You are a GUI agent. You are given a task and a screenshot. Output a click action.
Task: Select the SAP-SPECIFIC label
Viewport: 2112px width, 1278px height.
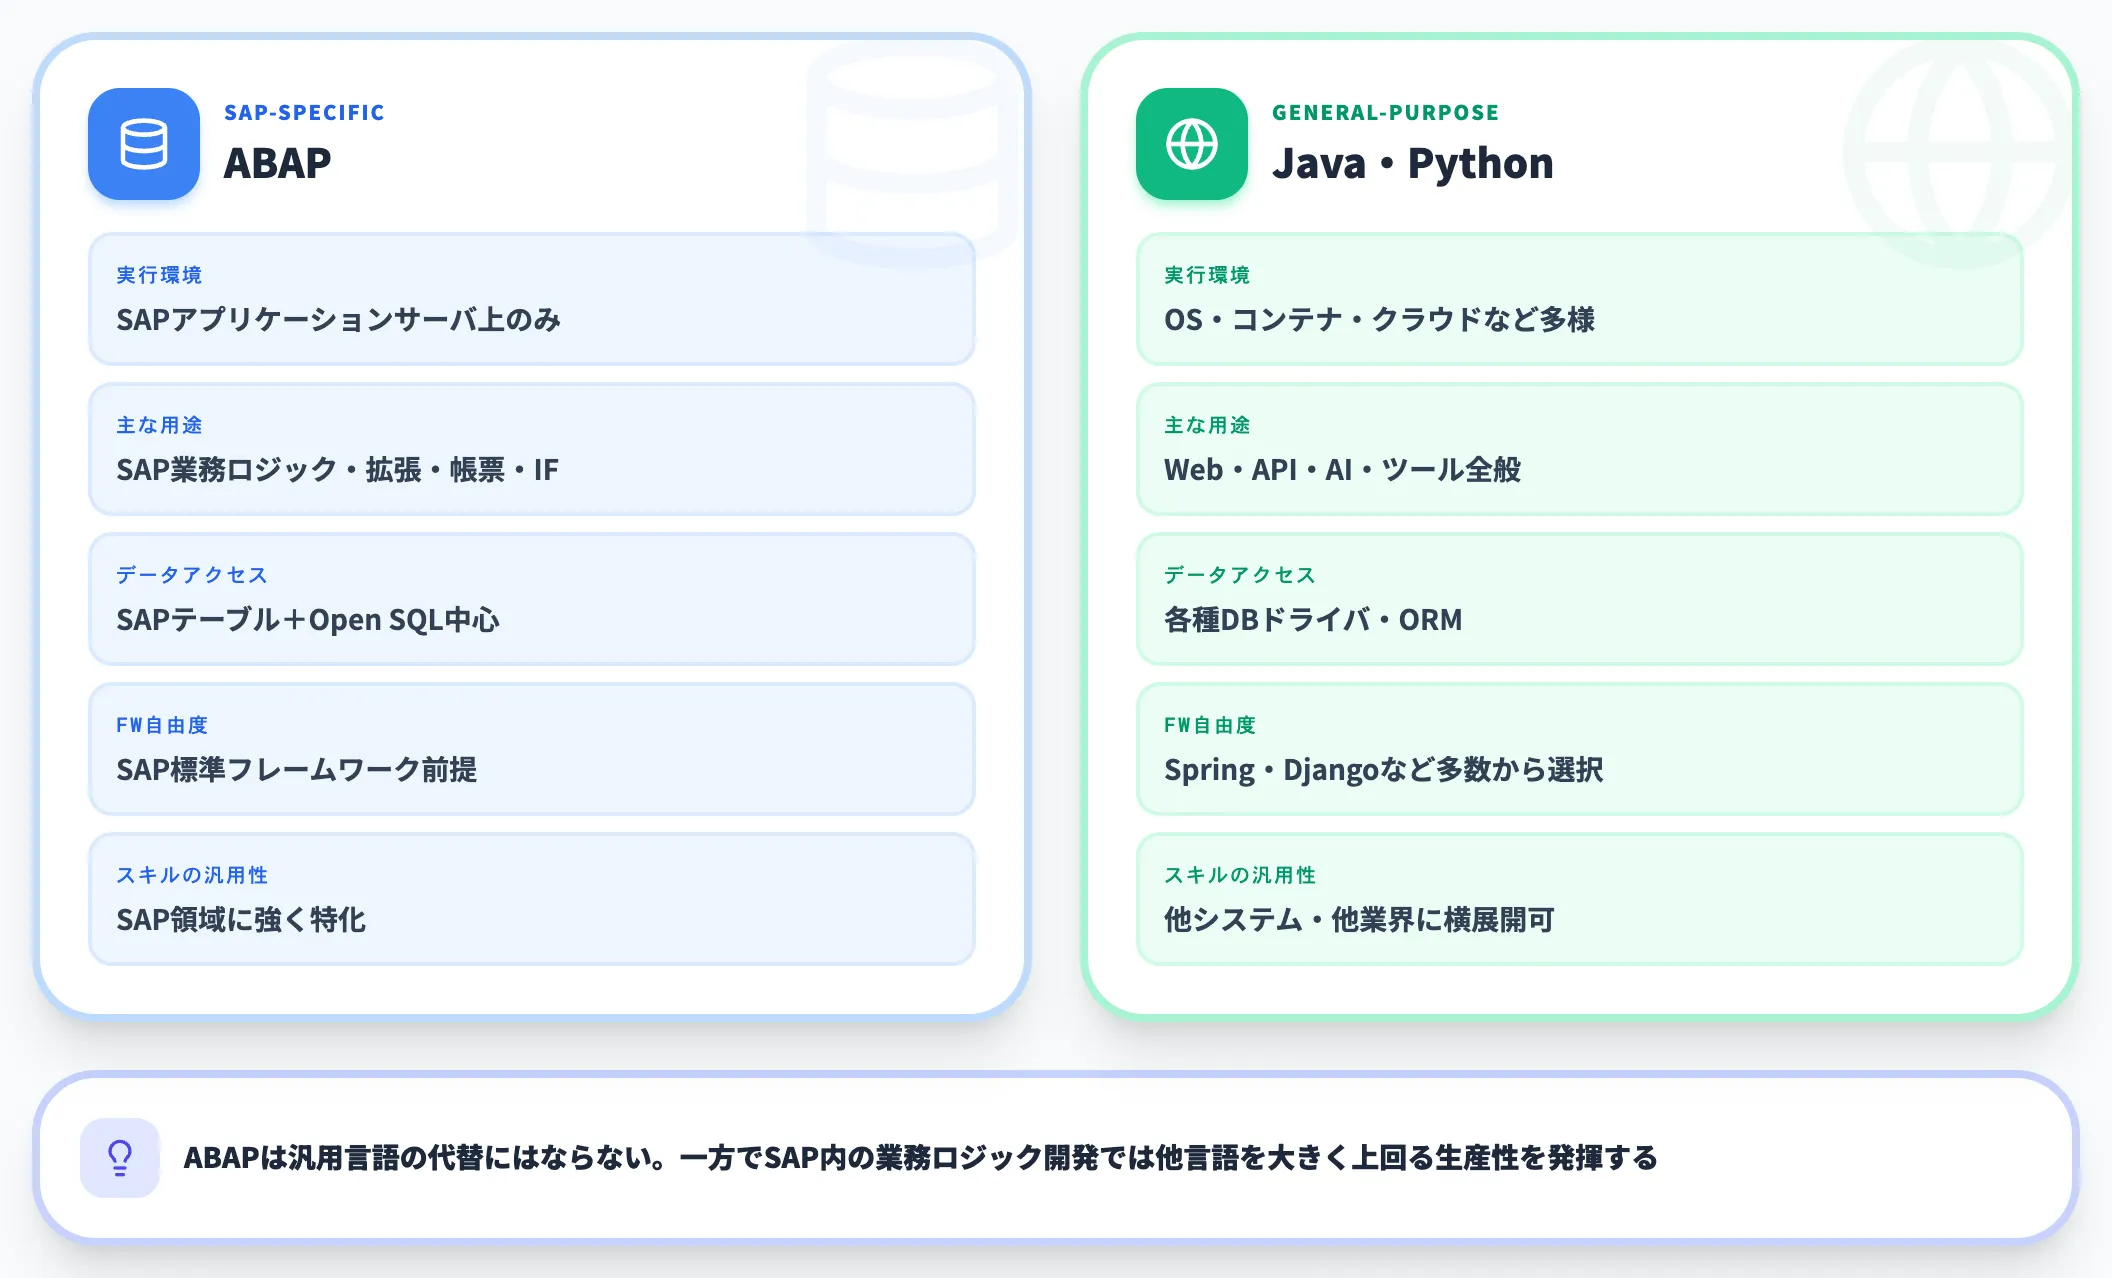pos(304,113)
